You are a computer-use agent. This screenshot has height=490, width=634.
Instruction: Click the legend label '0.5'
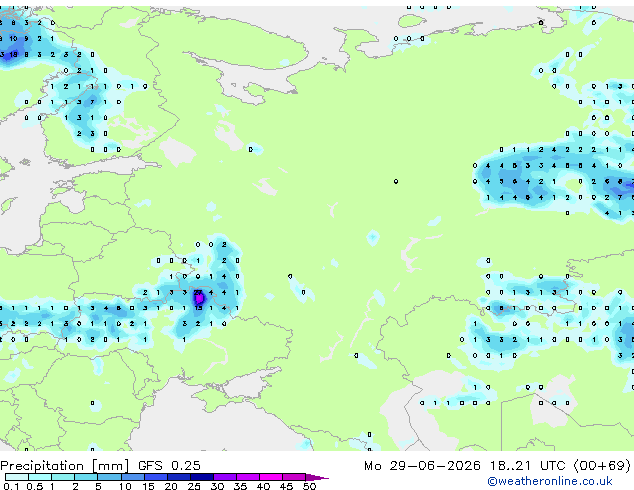coord(34,486)
